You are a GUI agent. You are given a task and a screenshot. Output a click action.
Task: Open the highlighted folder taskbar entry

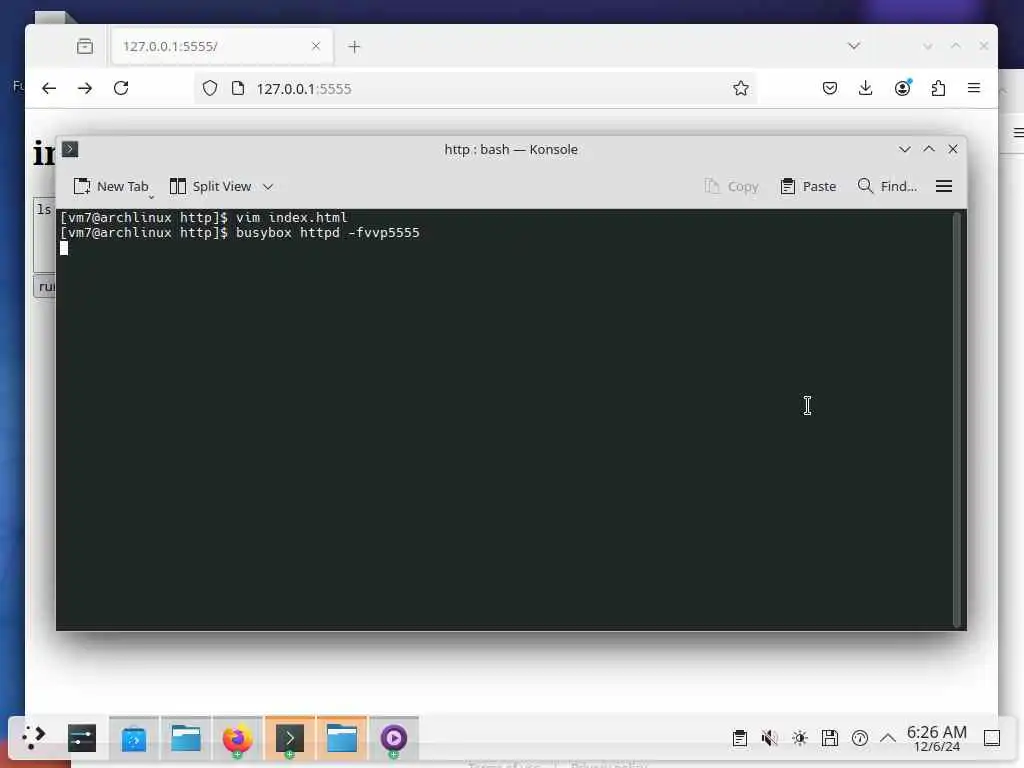pos(342,738)
